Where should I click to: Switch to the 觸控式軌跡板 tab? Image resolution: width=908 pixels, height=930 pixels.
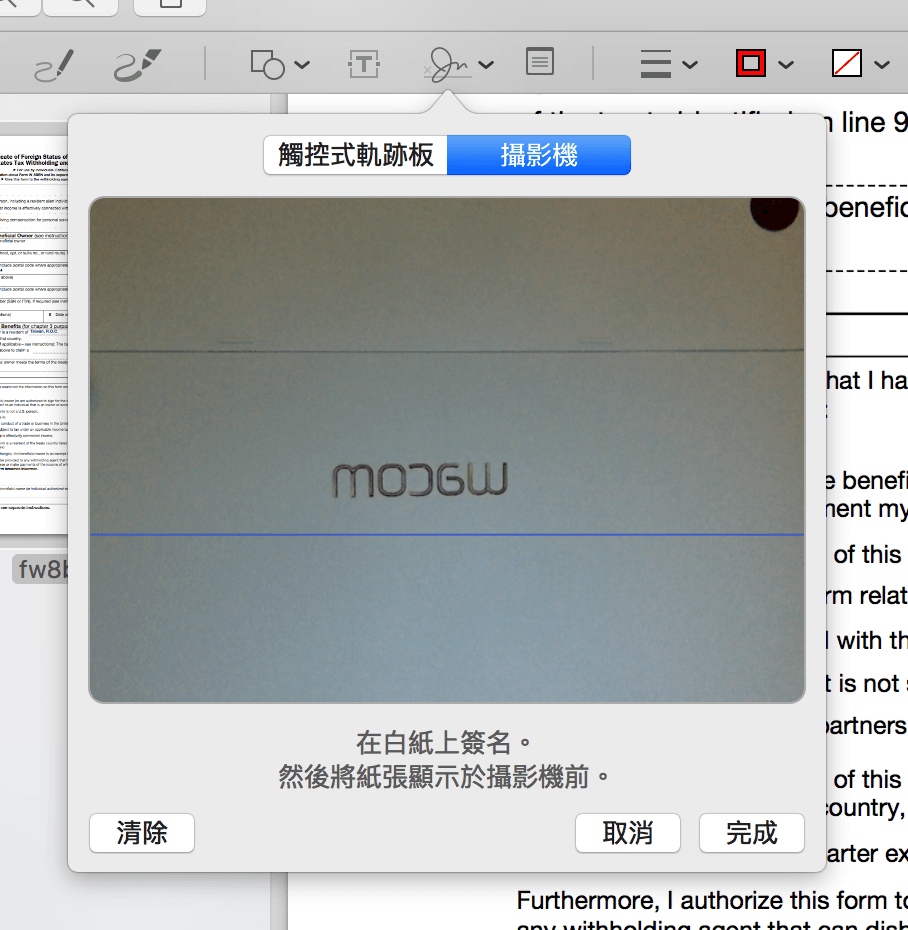pyautogui.click(x=356, y=155)
